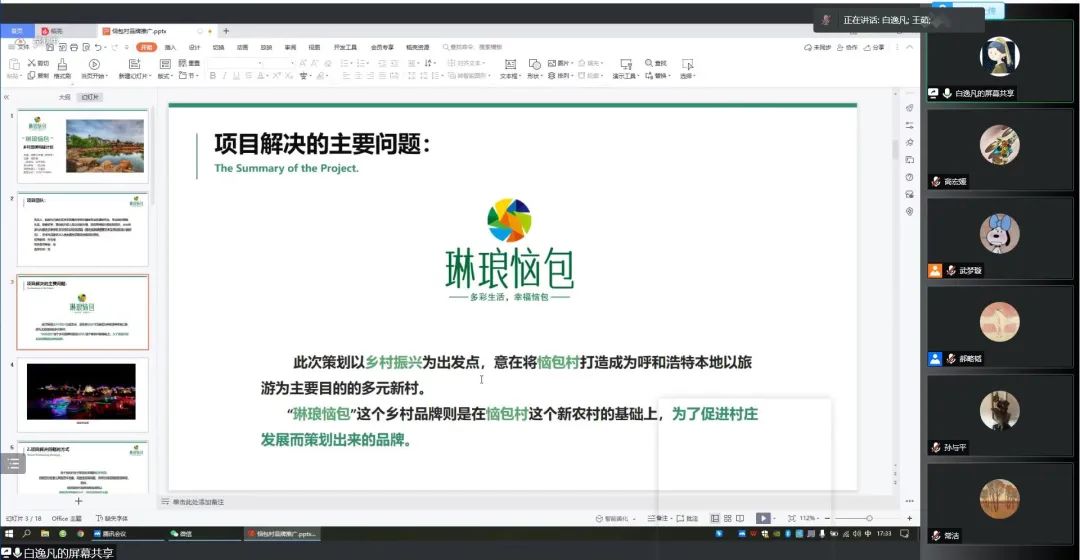Click the Arrange (排列) icon
1080x560 pixels.
pos(552,75)
